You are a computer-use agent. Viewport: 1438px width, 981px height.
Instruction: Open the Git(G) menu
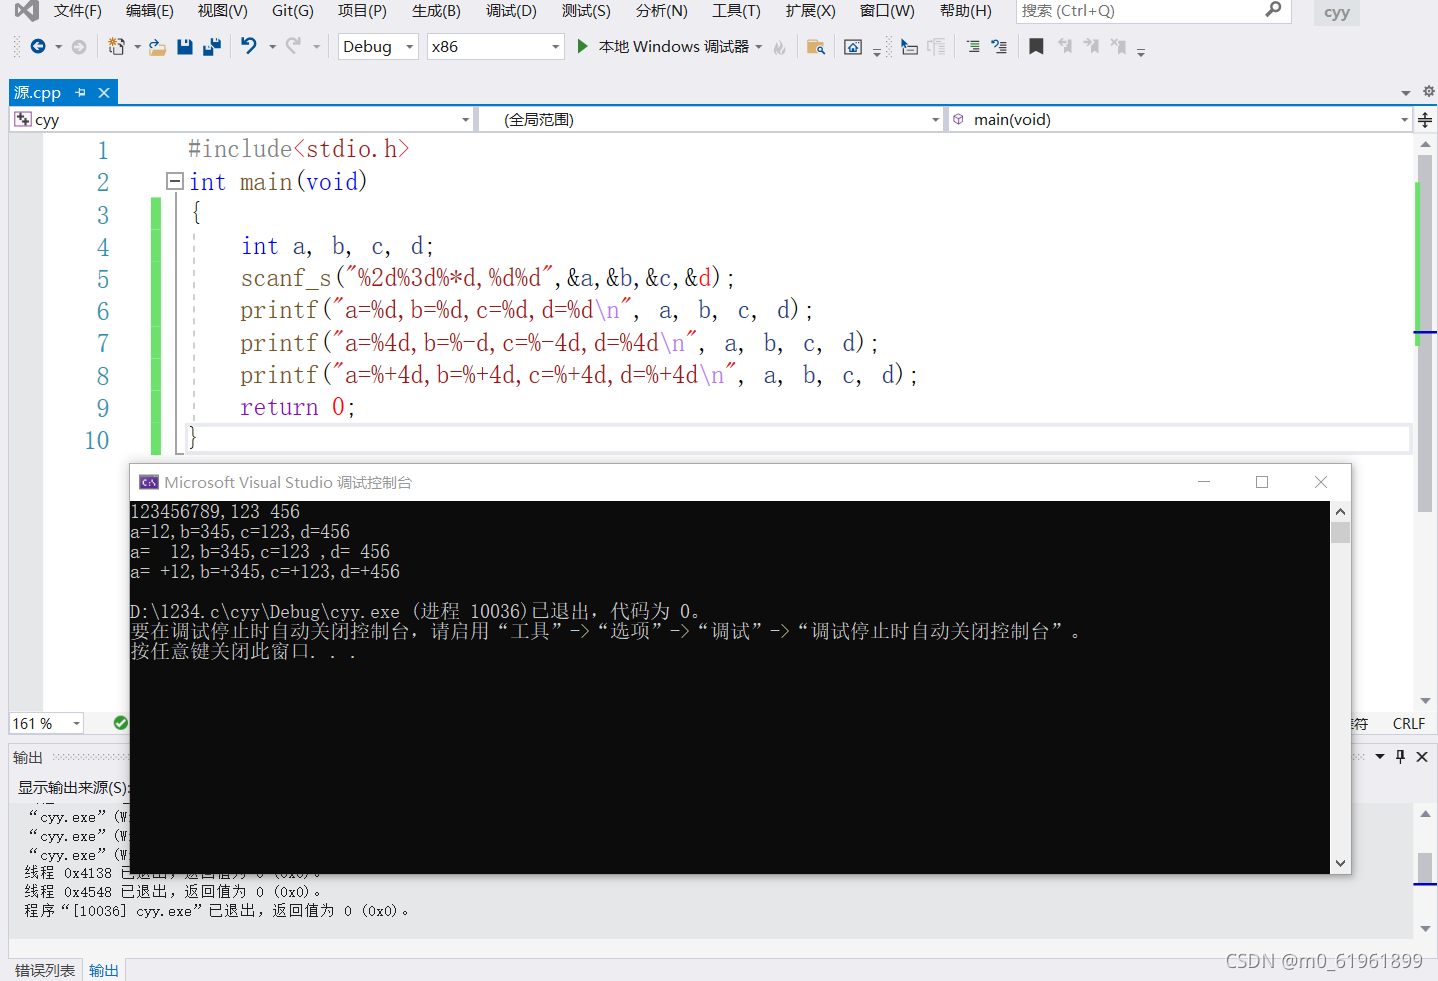pyautogui.click(x=293, y=11)
